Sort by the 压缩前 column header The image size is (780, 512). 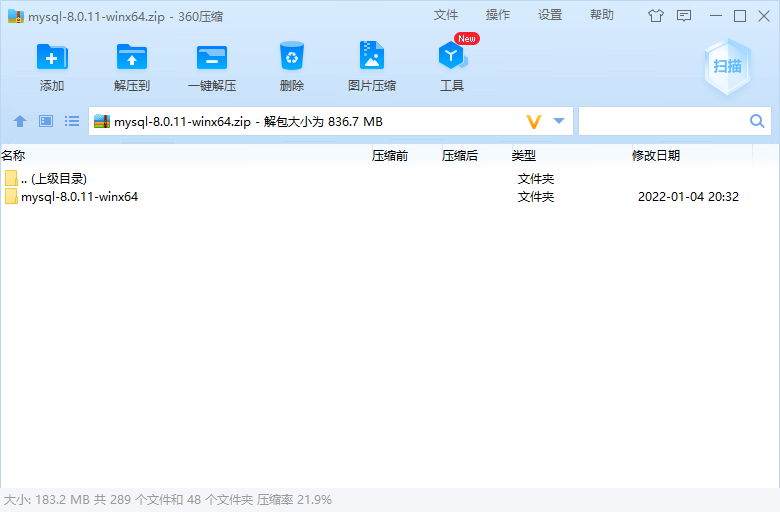pyautogui.click(x=405, y=155)
